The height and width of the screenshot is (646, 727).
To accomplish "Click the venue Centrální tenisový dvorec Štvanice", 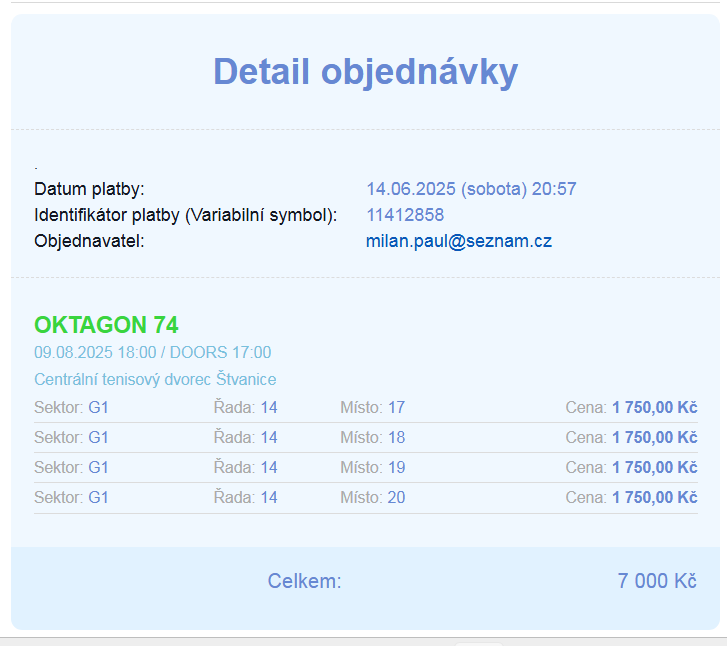I will pyautogui.click(x=155, y=379).
